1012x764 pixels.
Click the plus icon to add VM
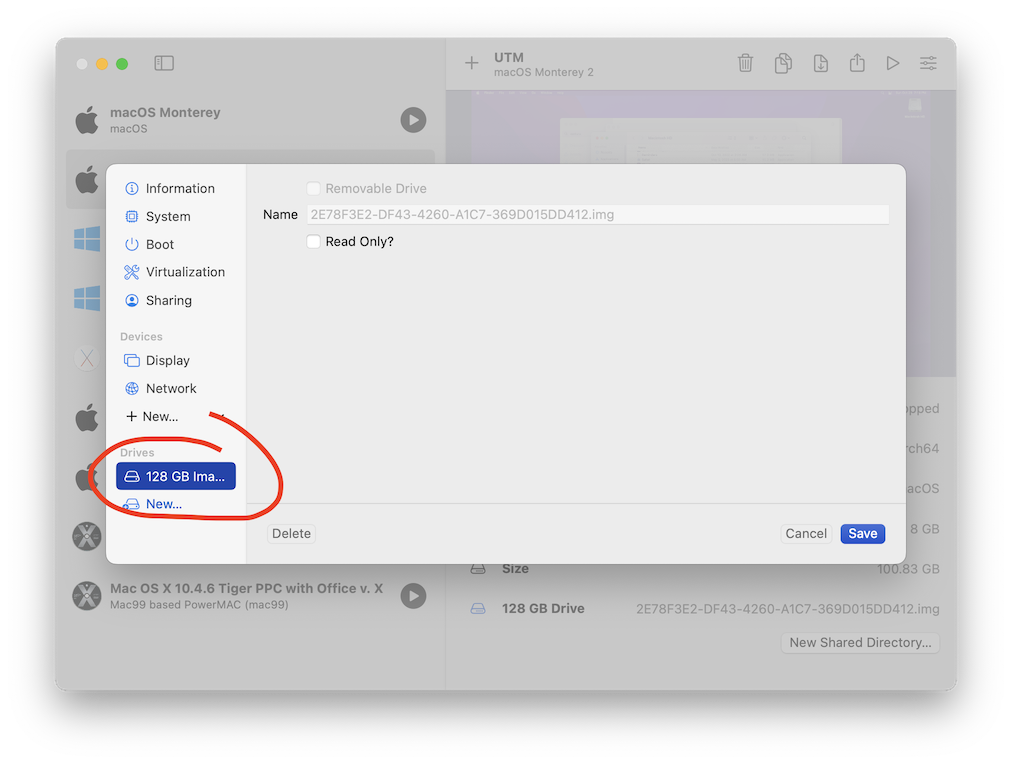[472, 63]
